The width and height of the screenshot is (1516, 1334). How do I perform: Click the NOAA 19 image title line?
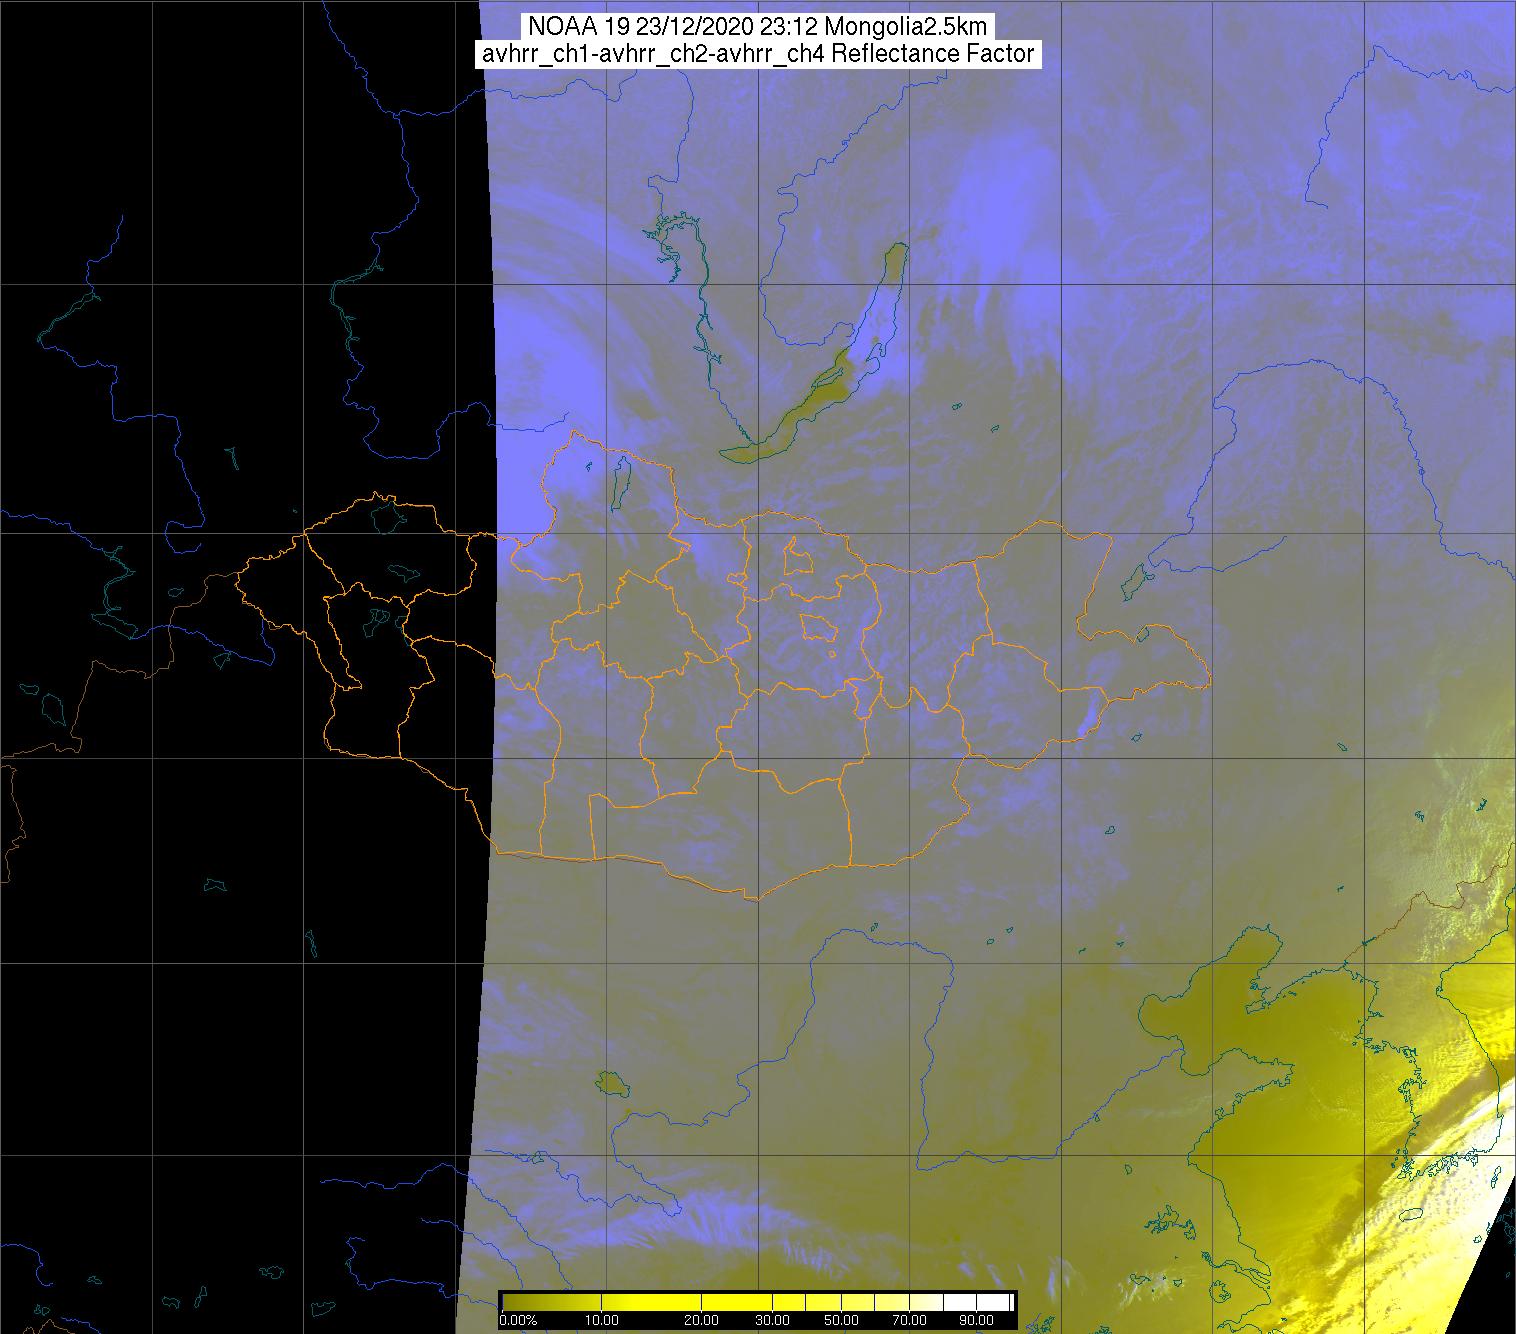[759, 27]
